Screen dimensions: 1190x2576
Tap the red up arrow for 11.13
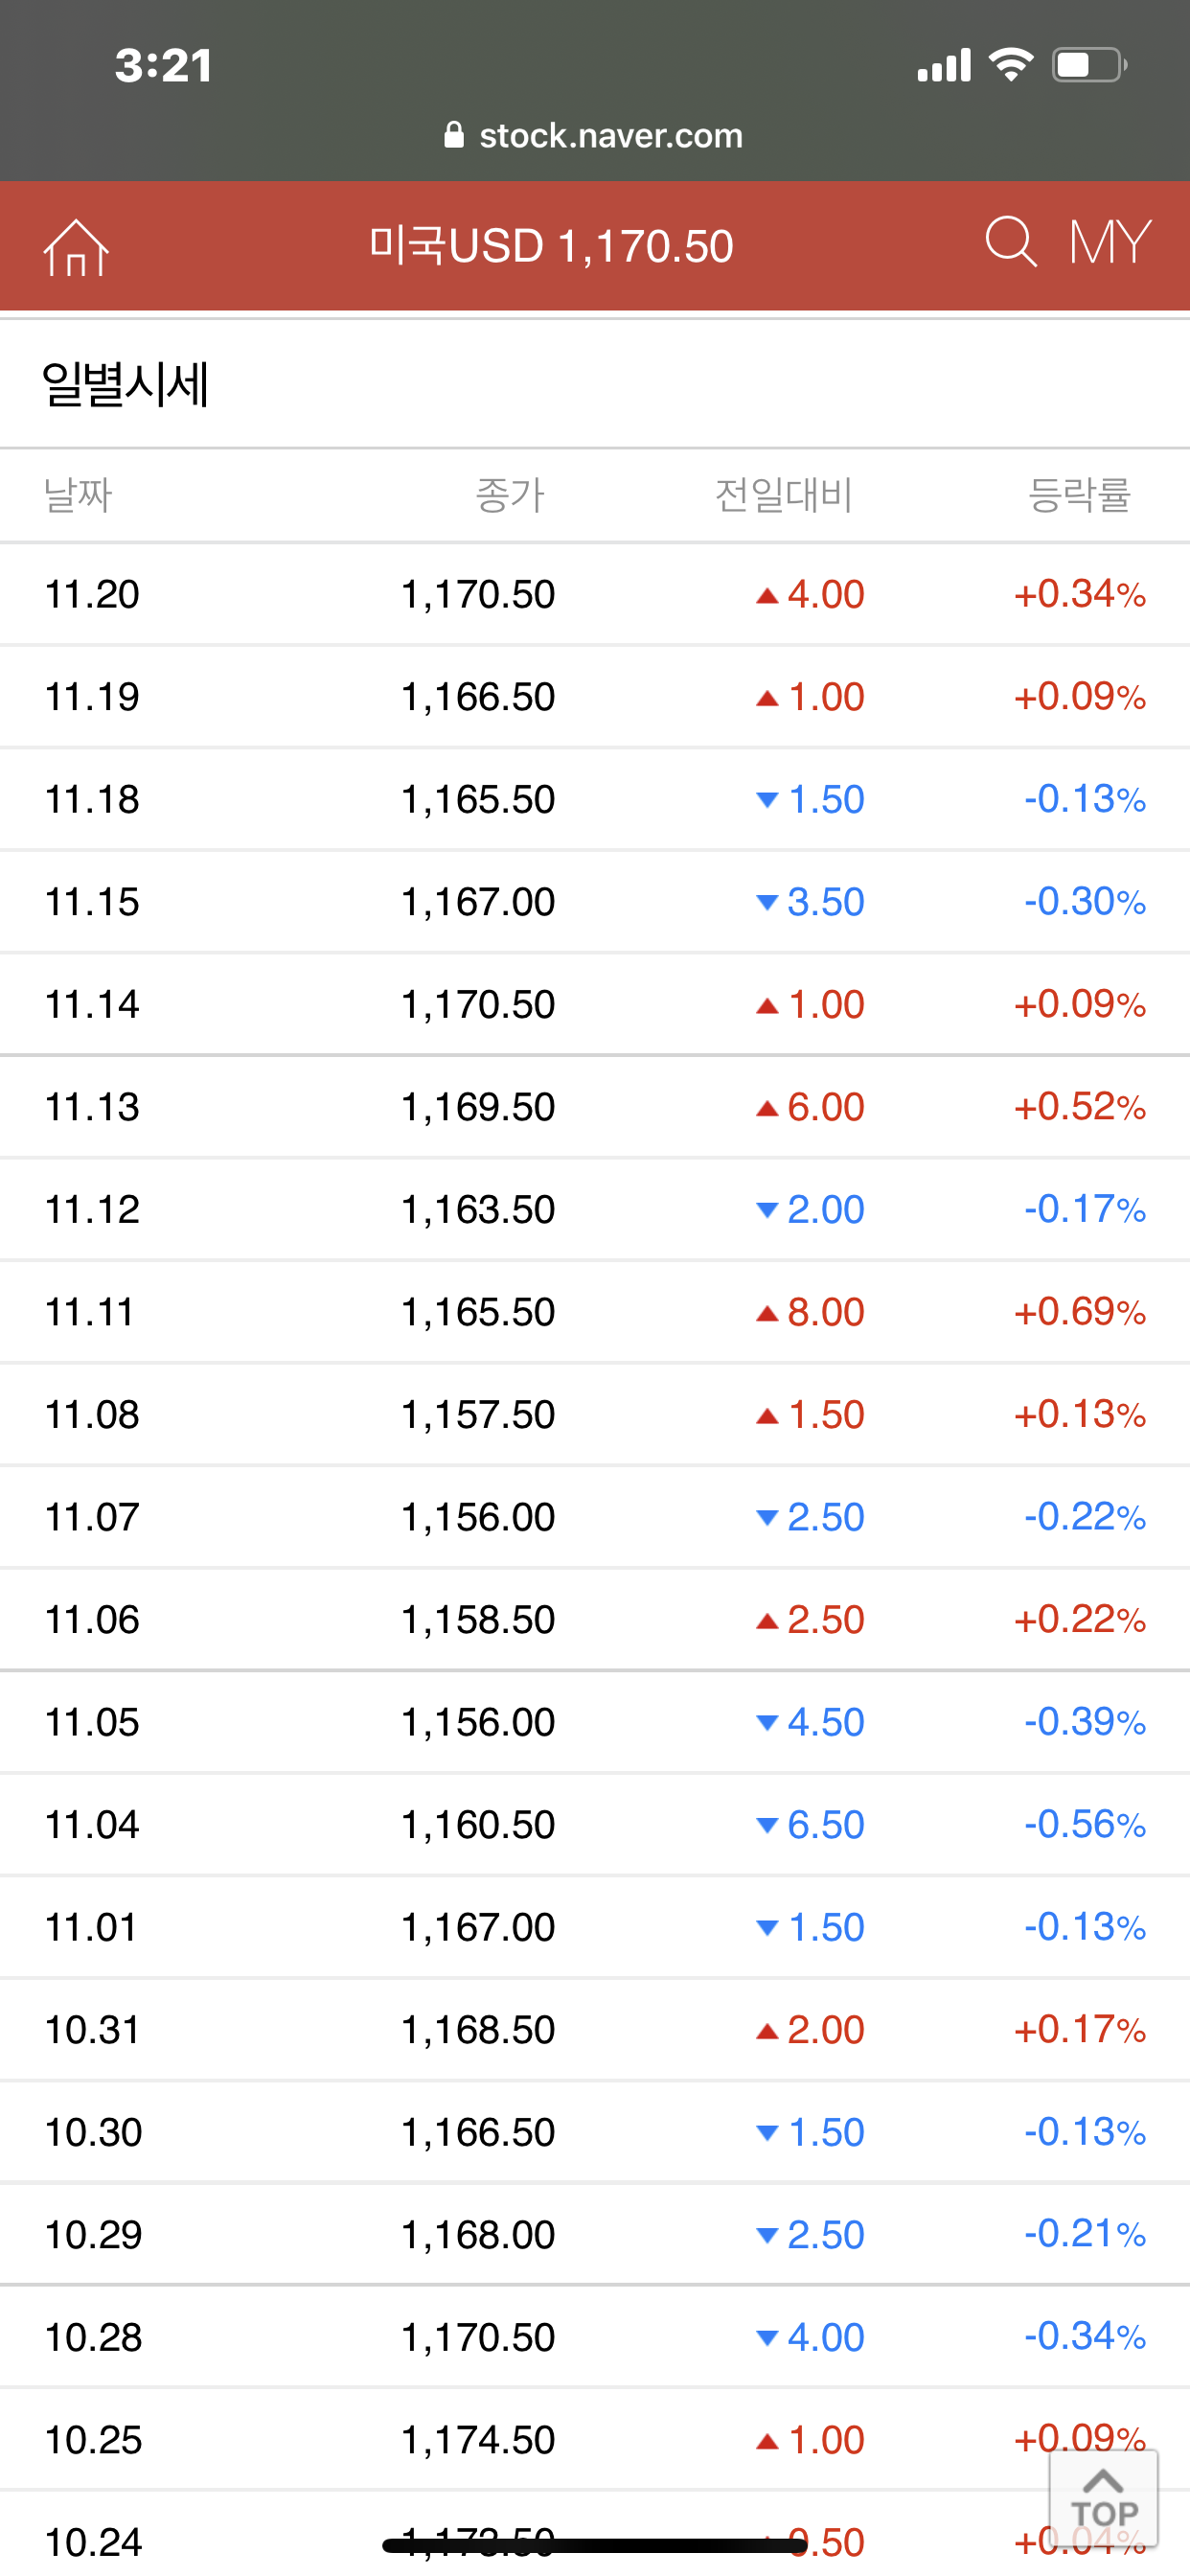pos(767,1108)
